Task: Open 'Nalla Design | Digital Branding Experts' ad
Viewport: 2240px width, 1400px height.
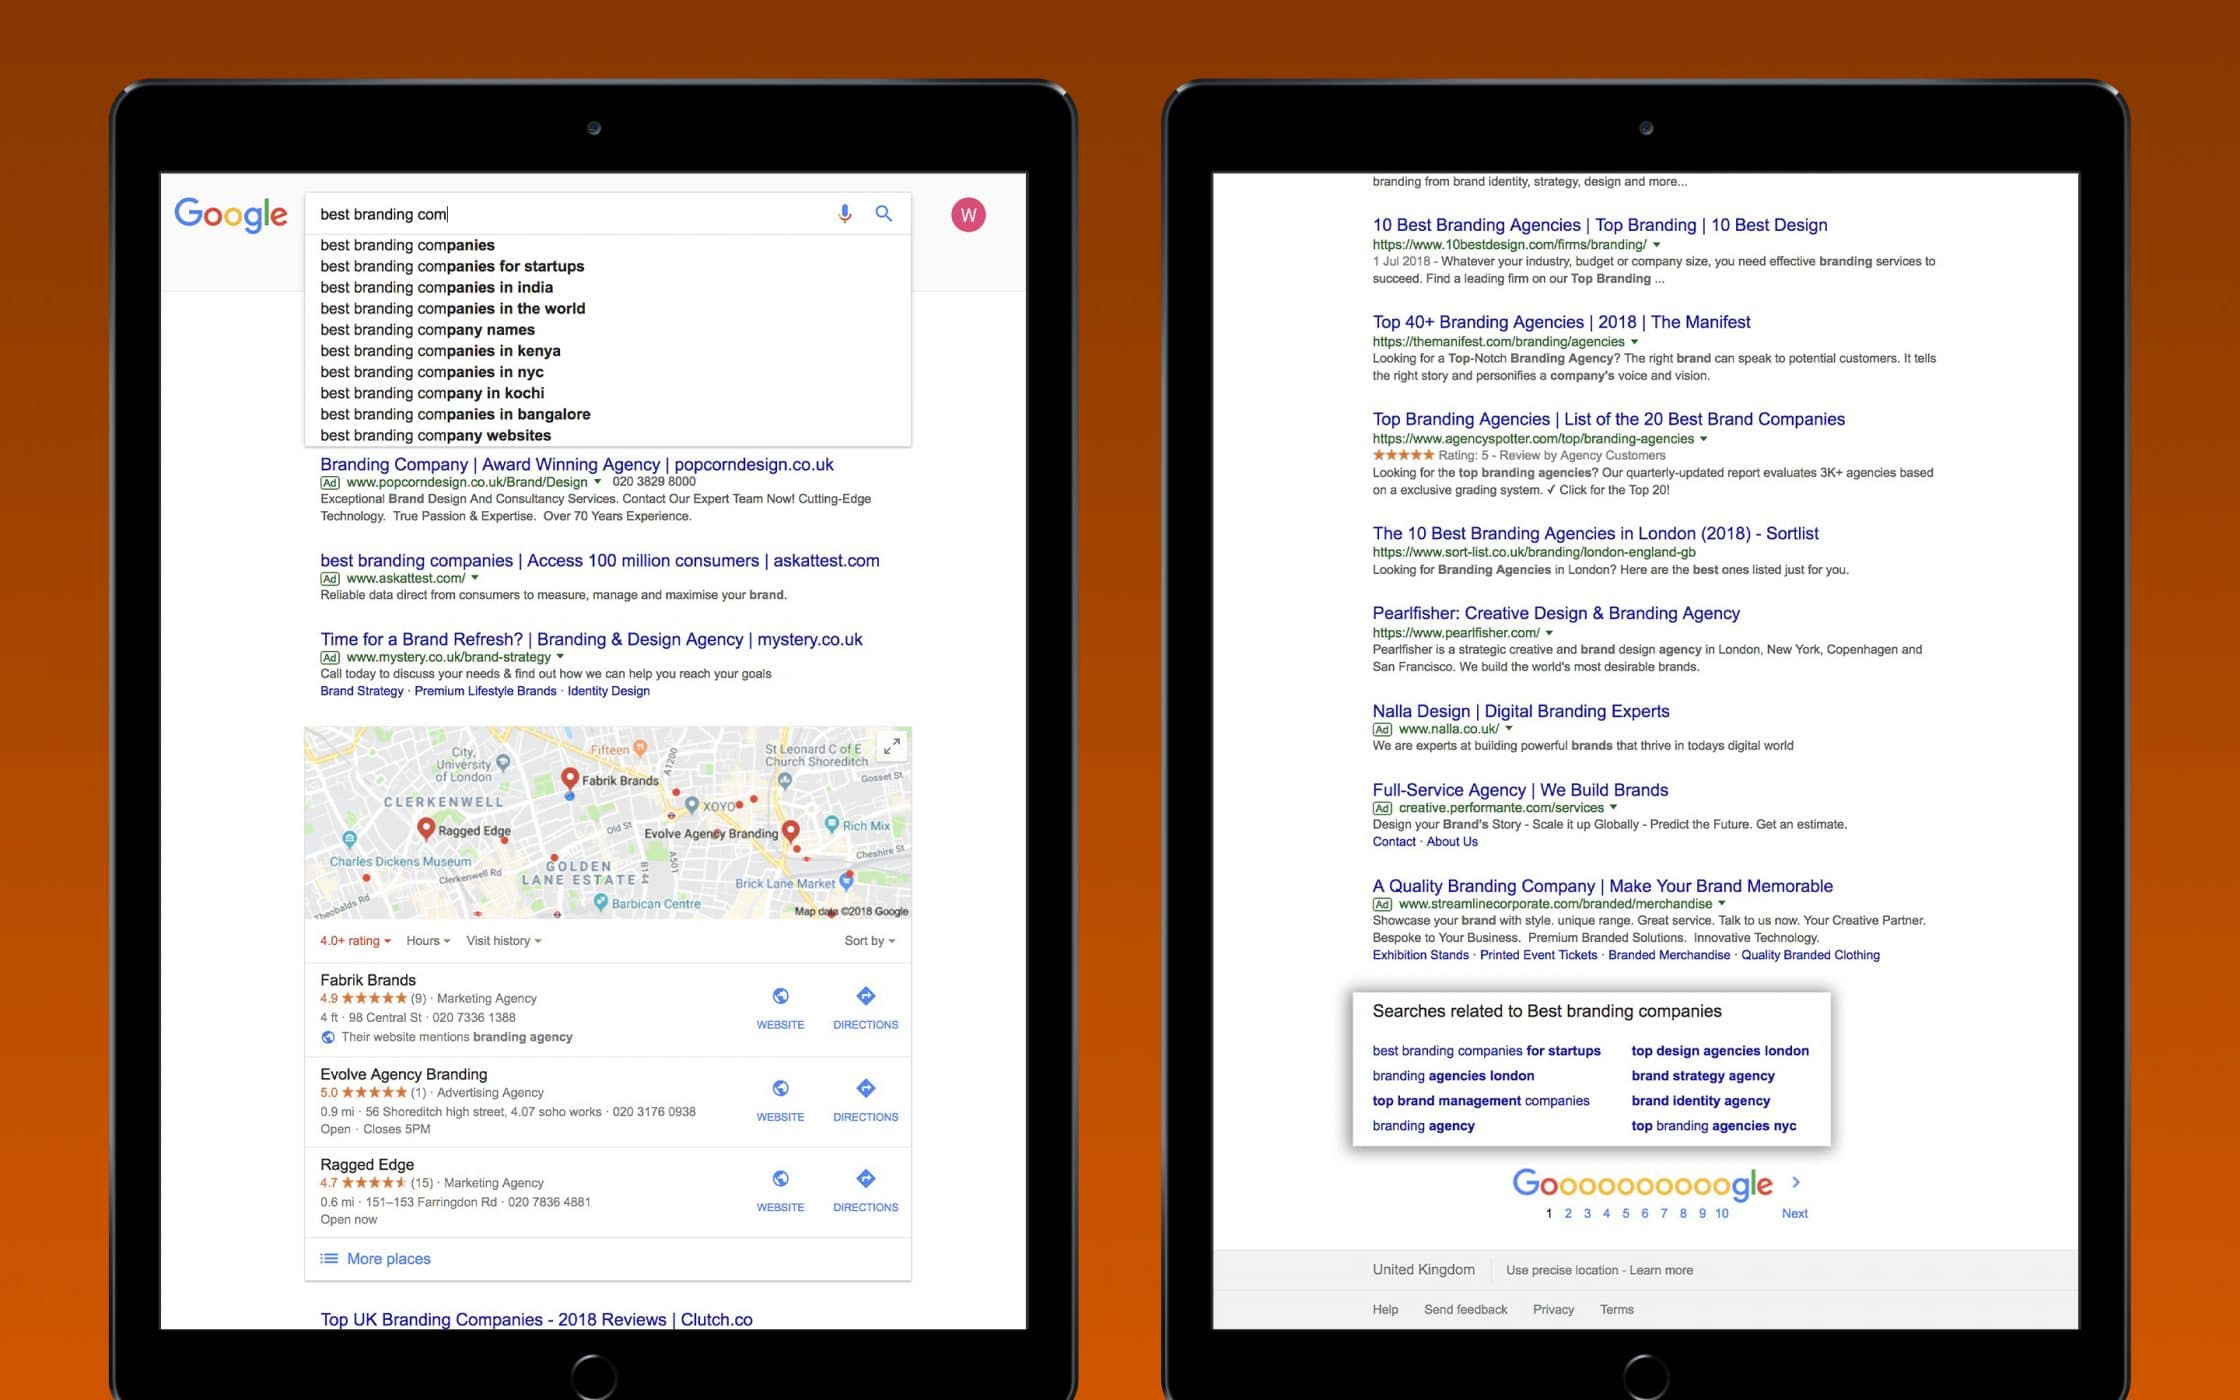Action: pos(1521,711)
